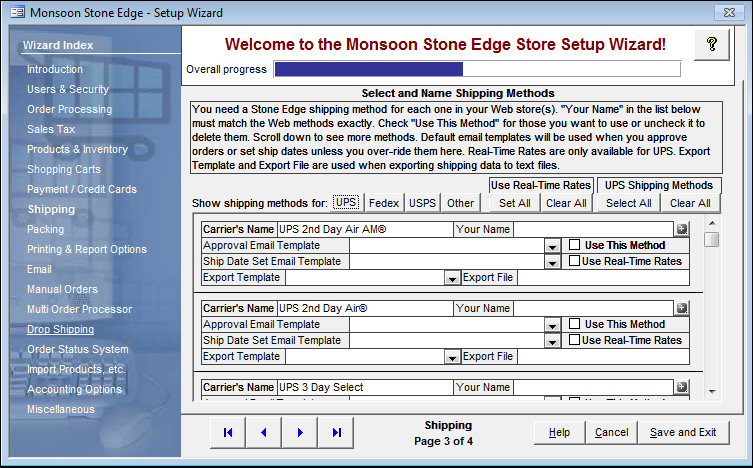Viewport: 753px width, 468px height.
Task: Click Carrier's Name field UPS 3 Day Select
Action: (365, 387)
